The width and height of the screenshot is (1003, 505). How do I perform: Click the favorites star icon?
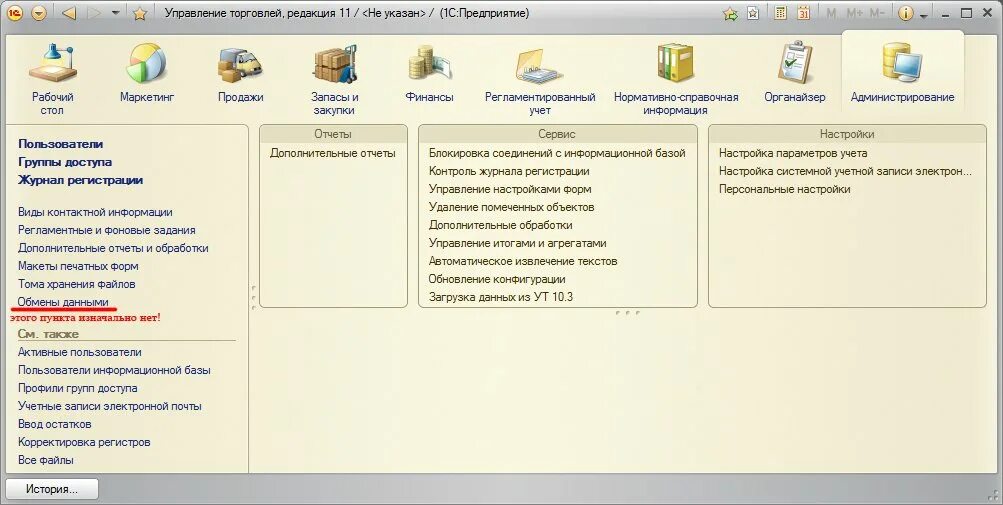click(x=139, y=13)
